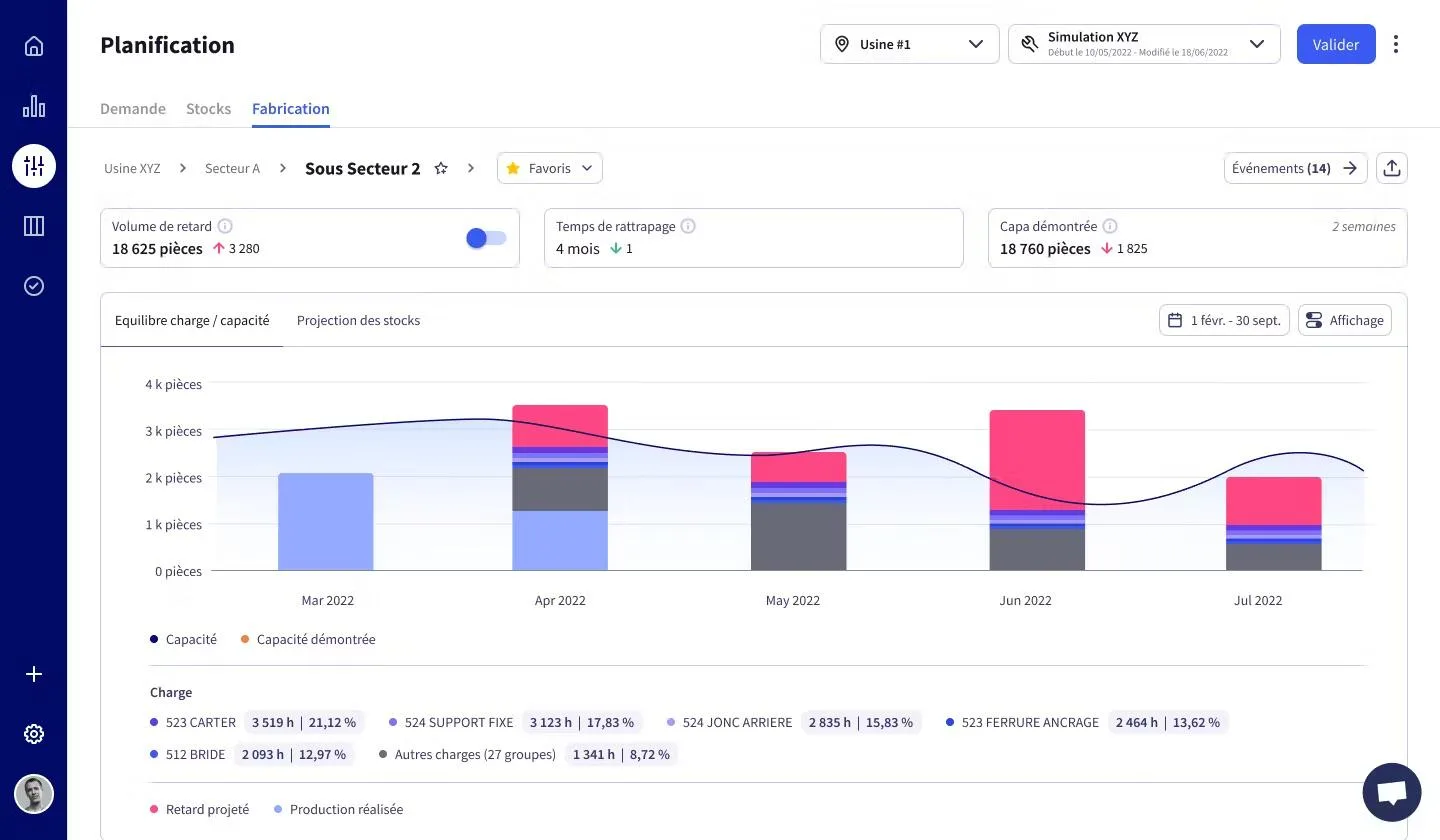Toggle the Volume de retard switch
1440x840 pixels.
(x=486, y=238)
